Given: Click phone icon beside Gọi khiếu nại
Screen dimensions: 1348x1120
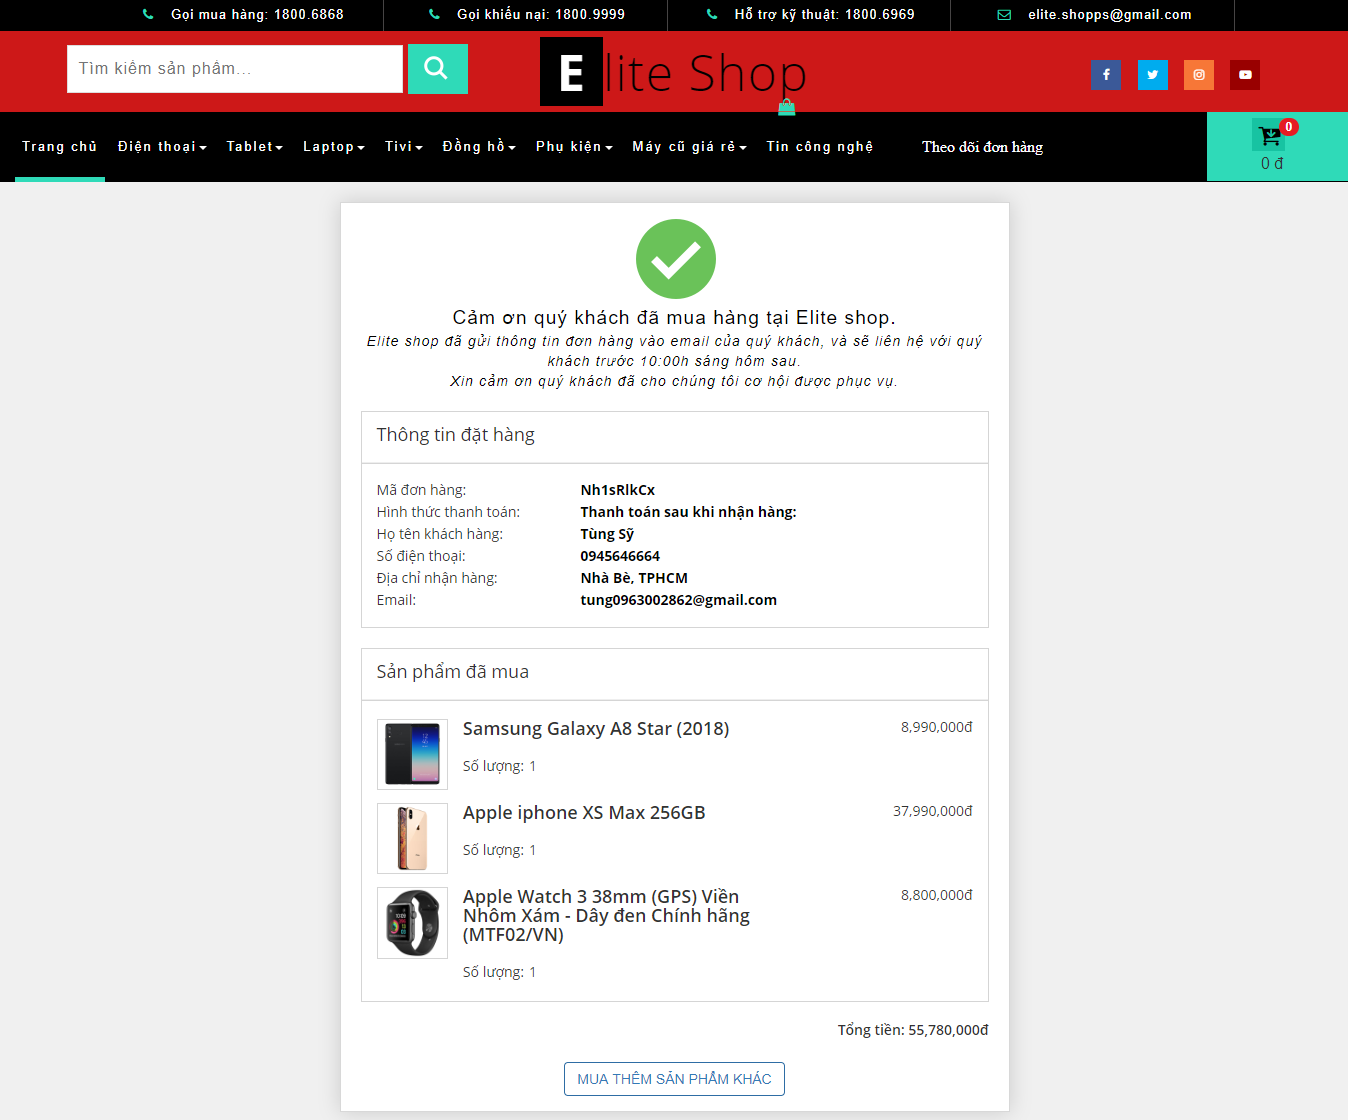Looking at the screenshot, I should coord(434,14).
